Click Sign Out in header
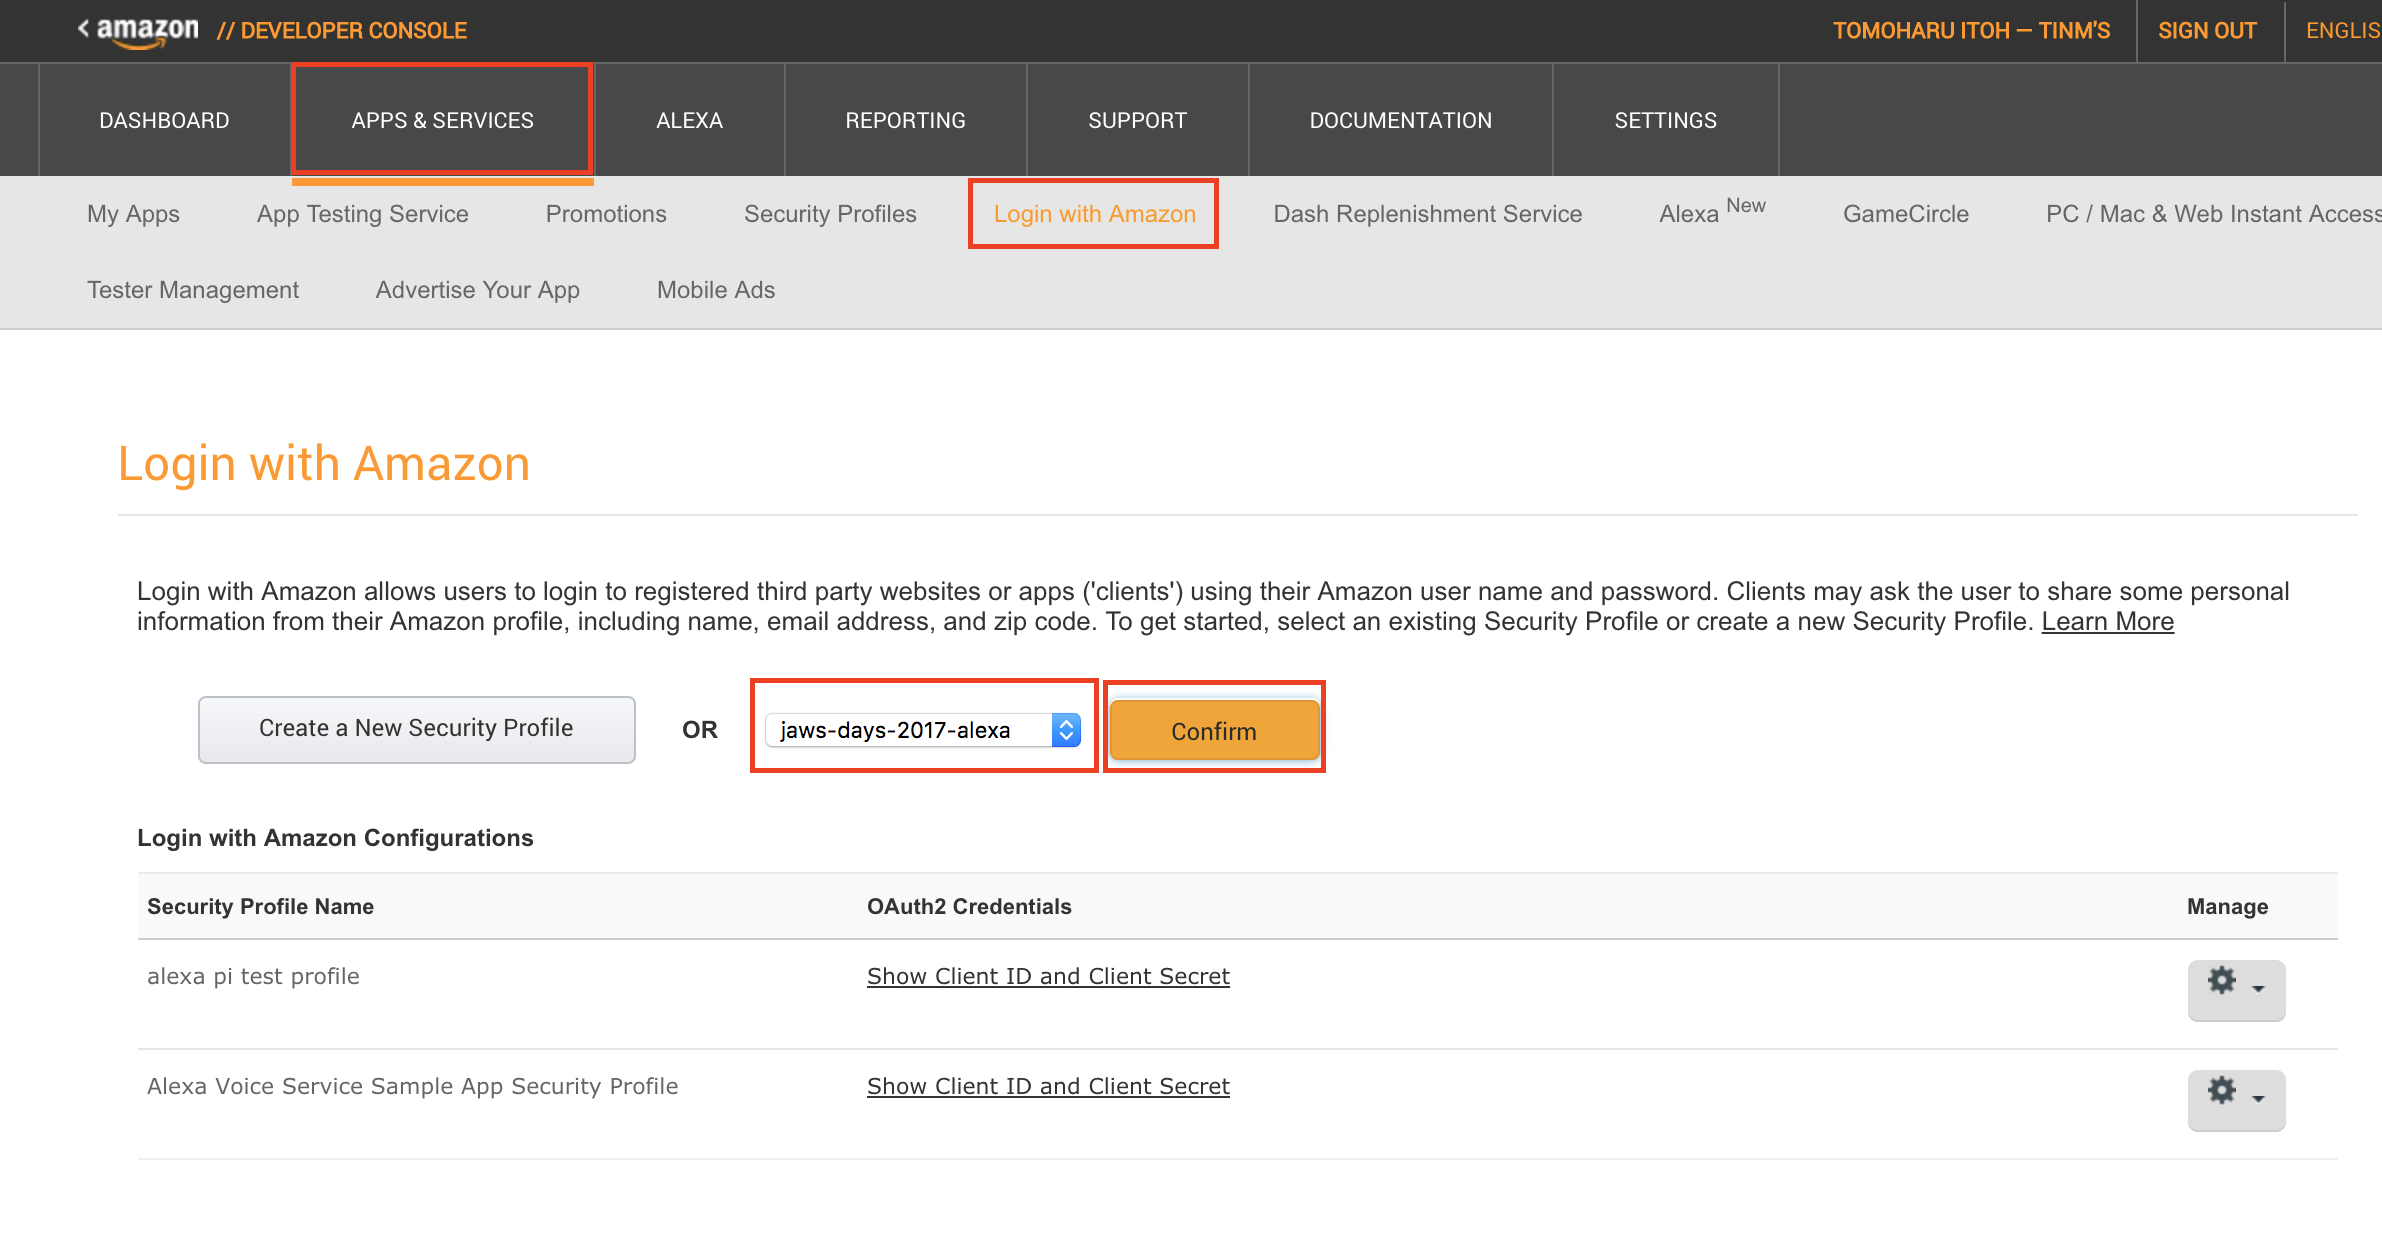 click(2207, 31)
